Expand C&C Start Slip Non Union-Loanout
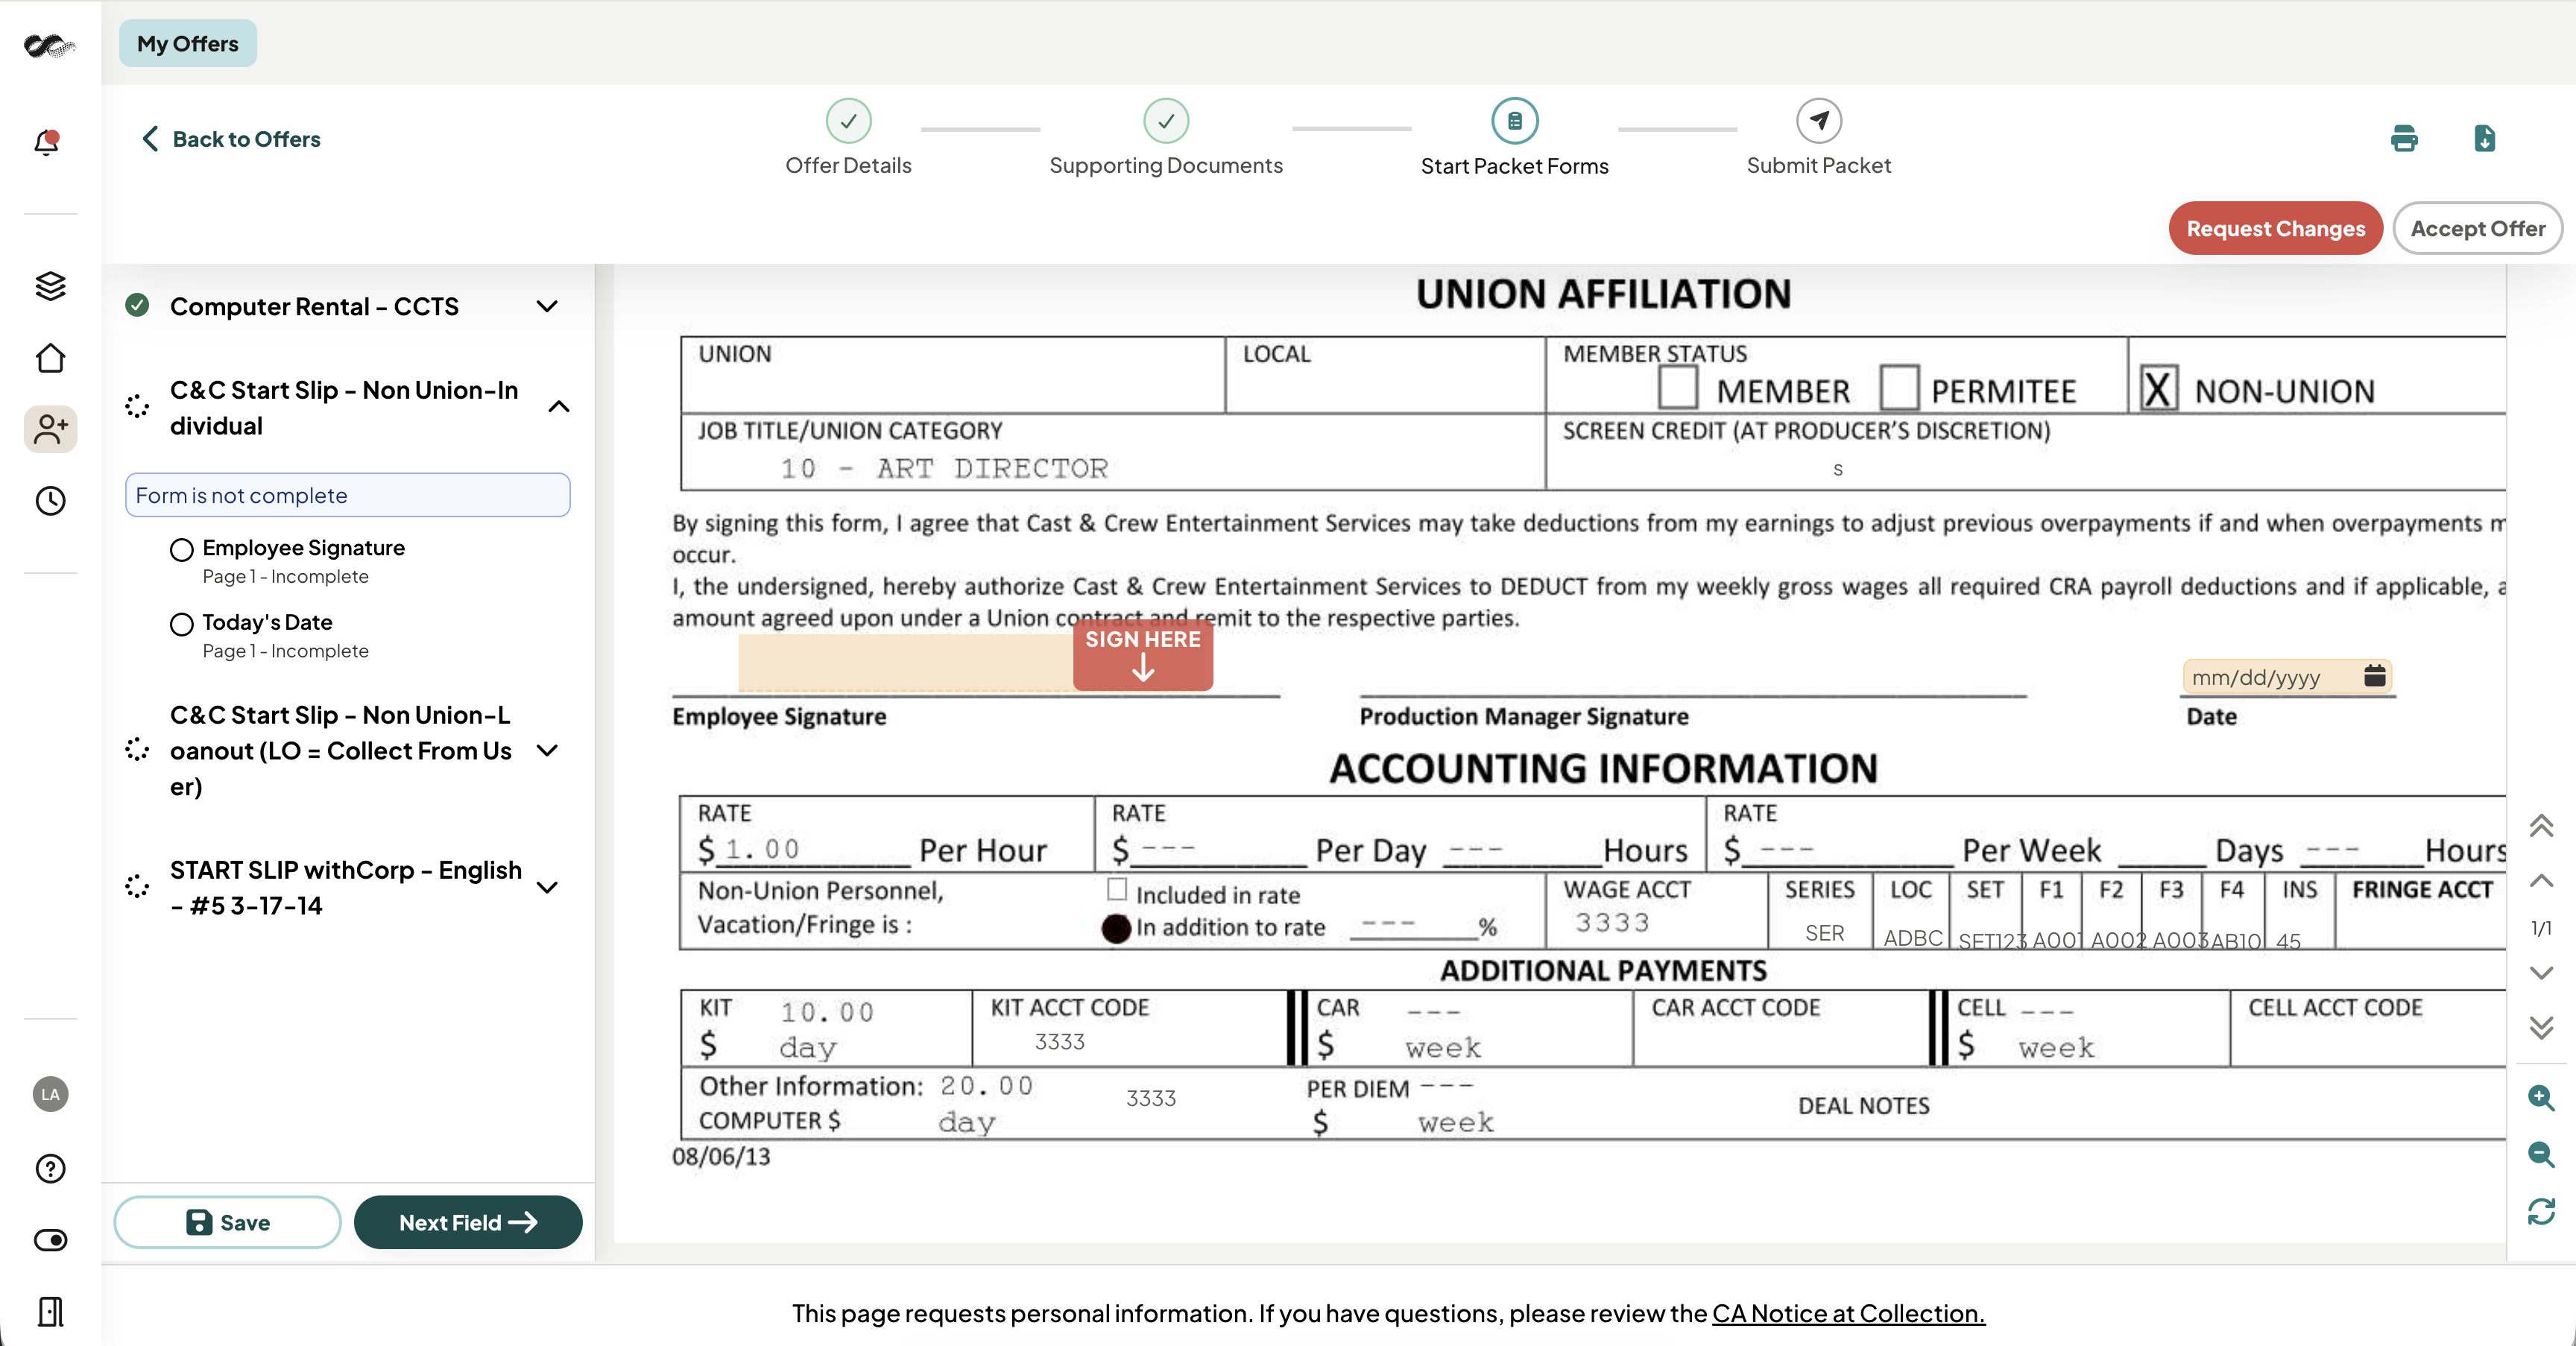The height and width of the screenshot is (1346, 2576). (x=547, y=750)
